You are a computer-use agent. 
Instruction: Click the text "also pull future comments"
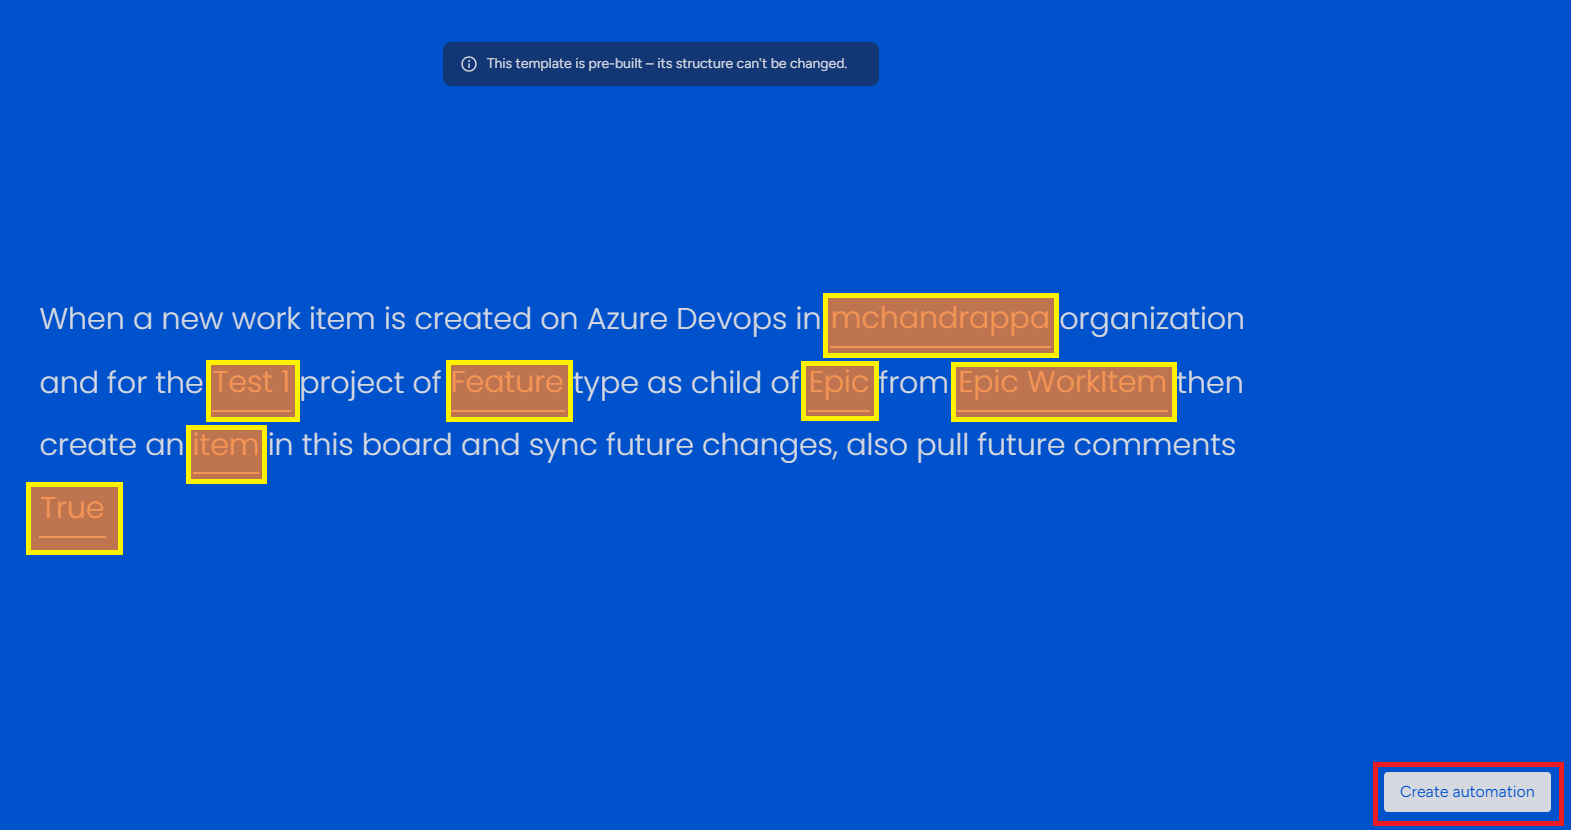(x=1041, y=445)
